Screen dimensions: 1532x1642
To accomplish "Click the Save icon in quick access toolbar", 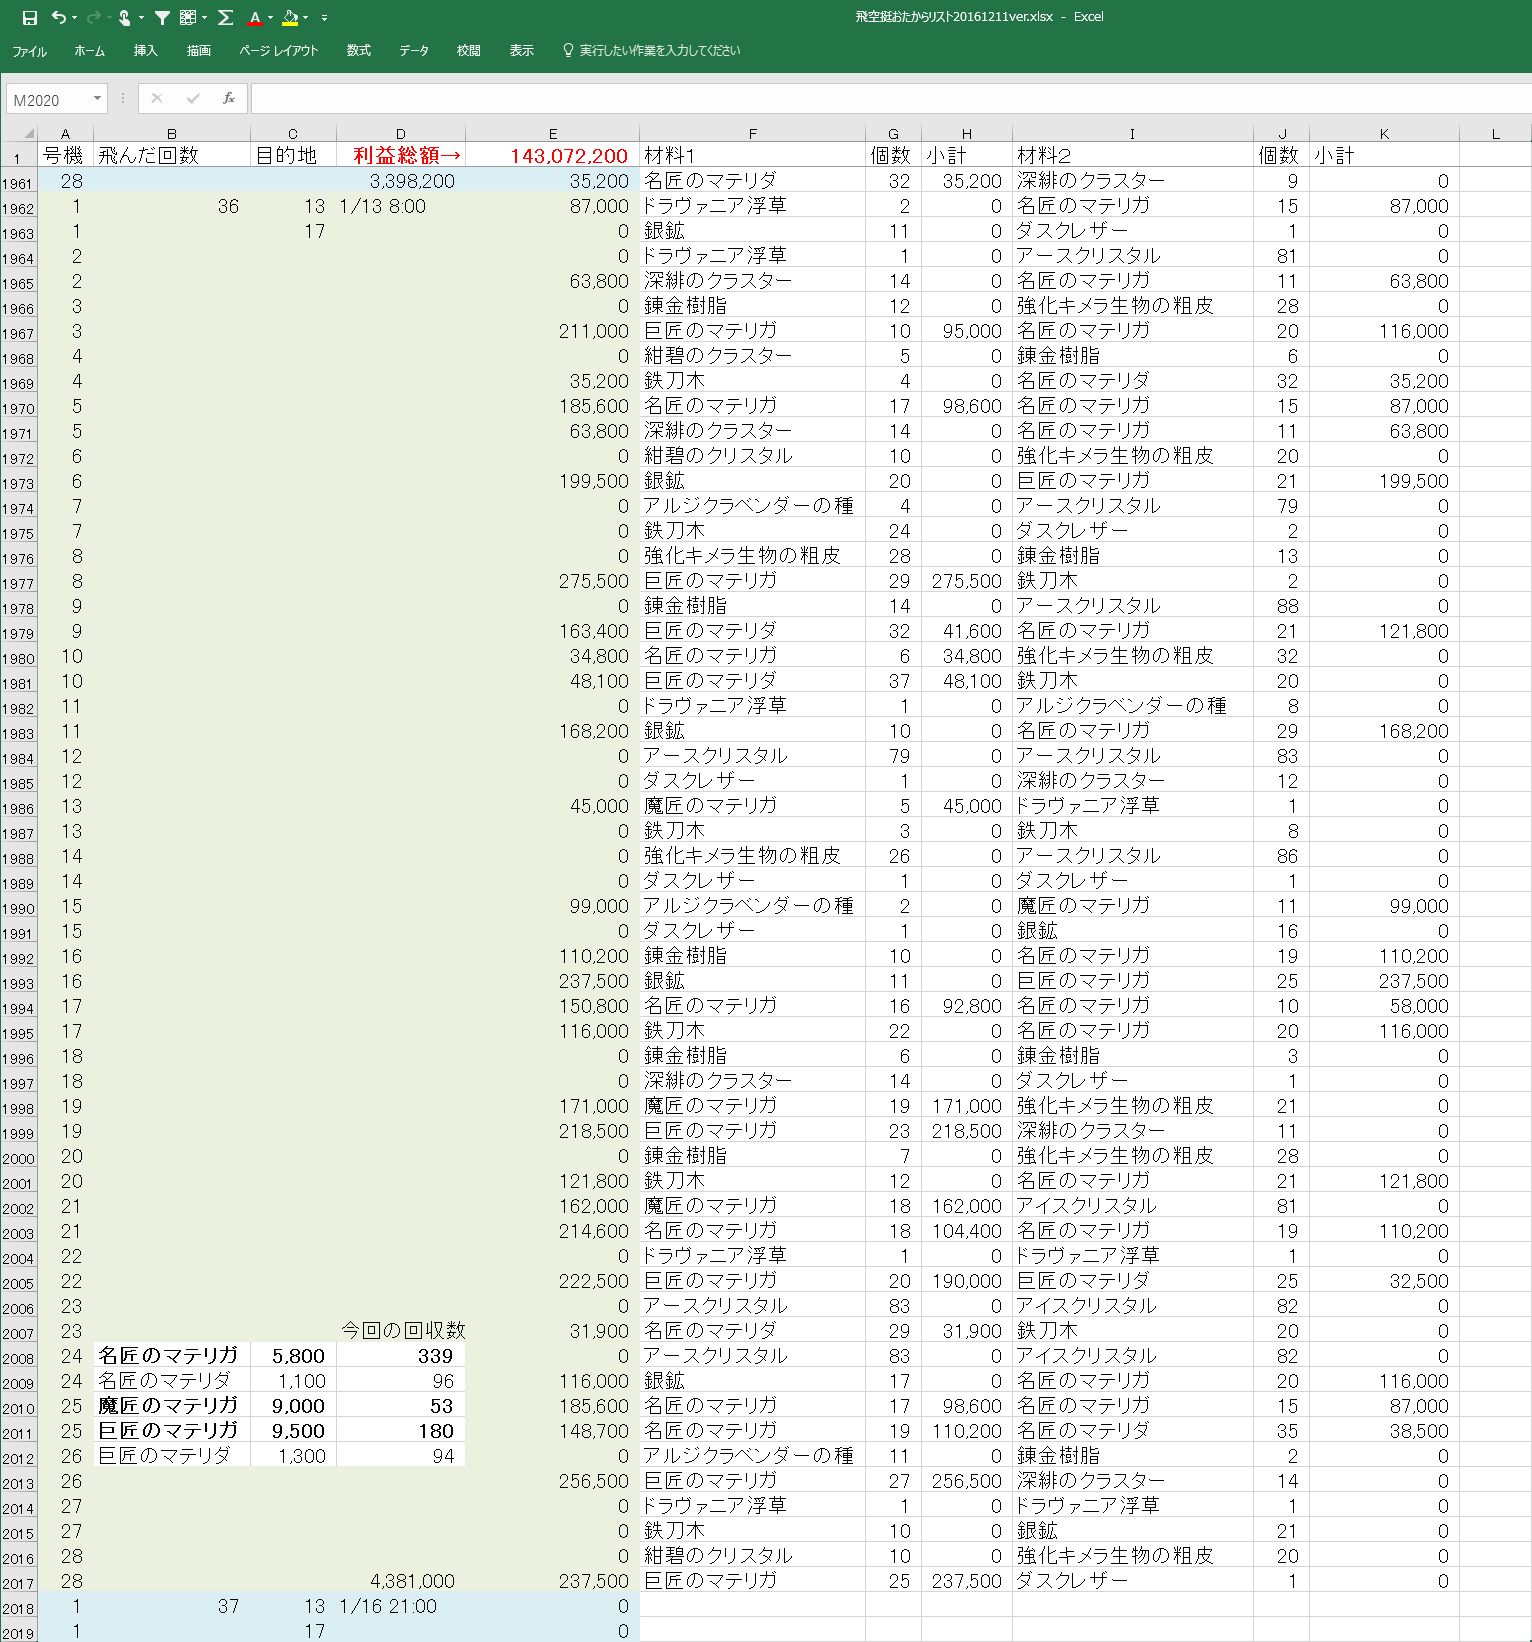I will click(x=30, y=17).
